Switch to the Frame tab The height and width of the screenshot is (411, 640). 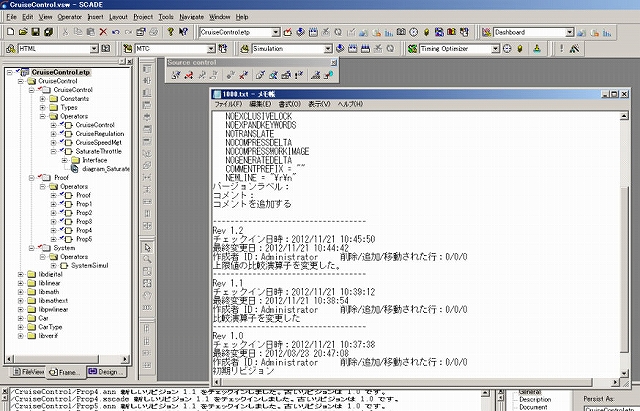click(x=65, y=372)
